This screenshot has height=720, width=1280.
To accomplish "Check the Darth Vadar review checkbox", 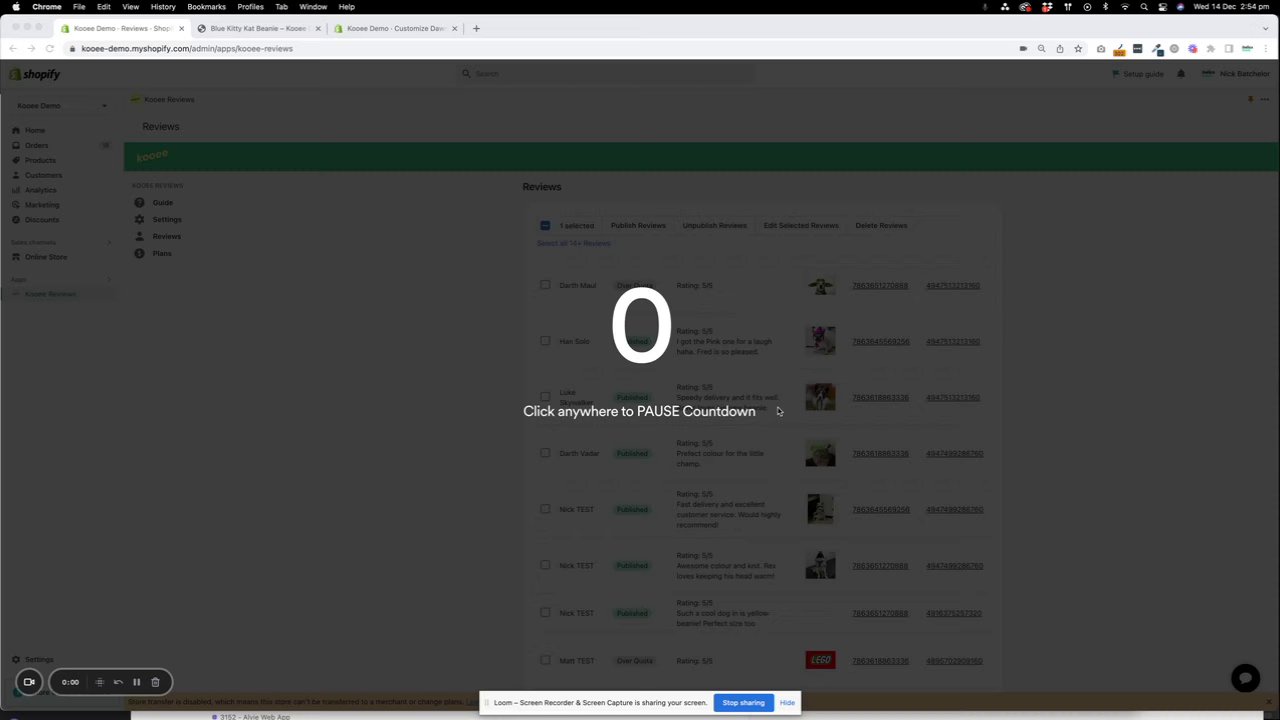I will point(545,453).
